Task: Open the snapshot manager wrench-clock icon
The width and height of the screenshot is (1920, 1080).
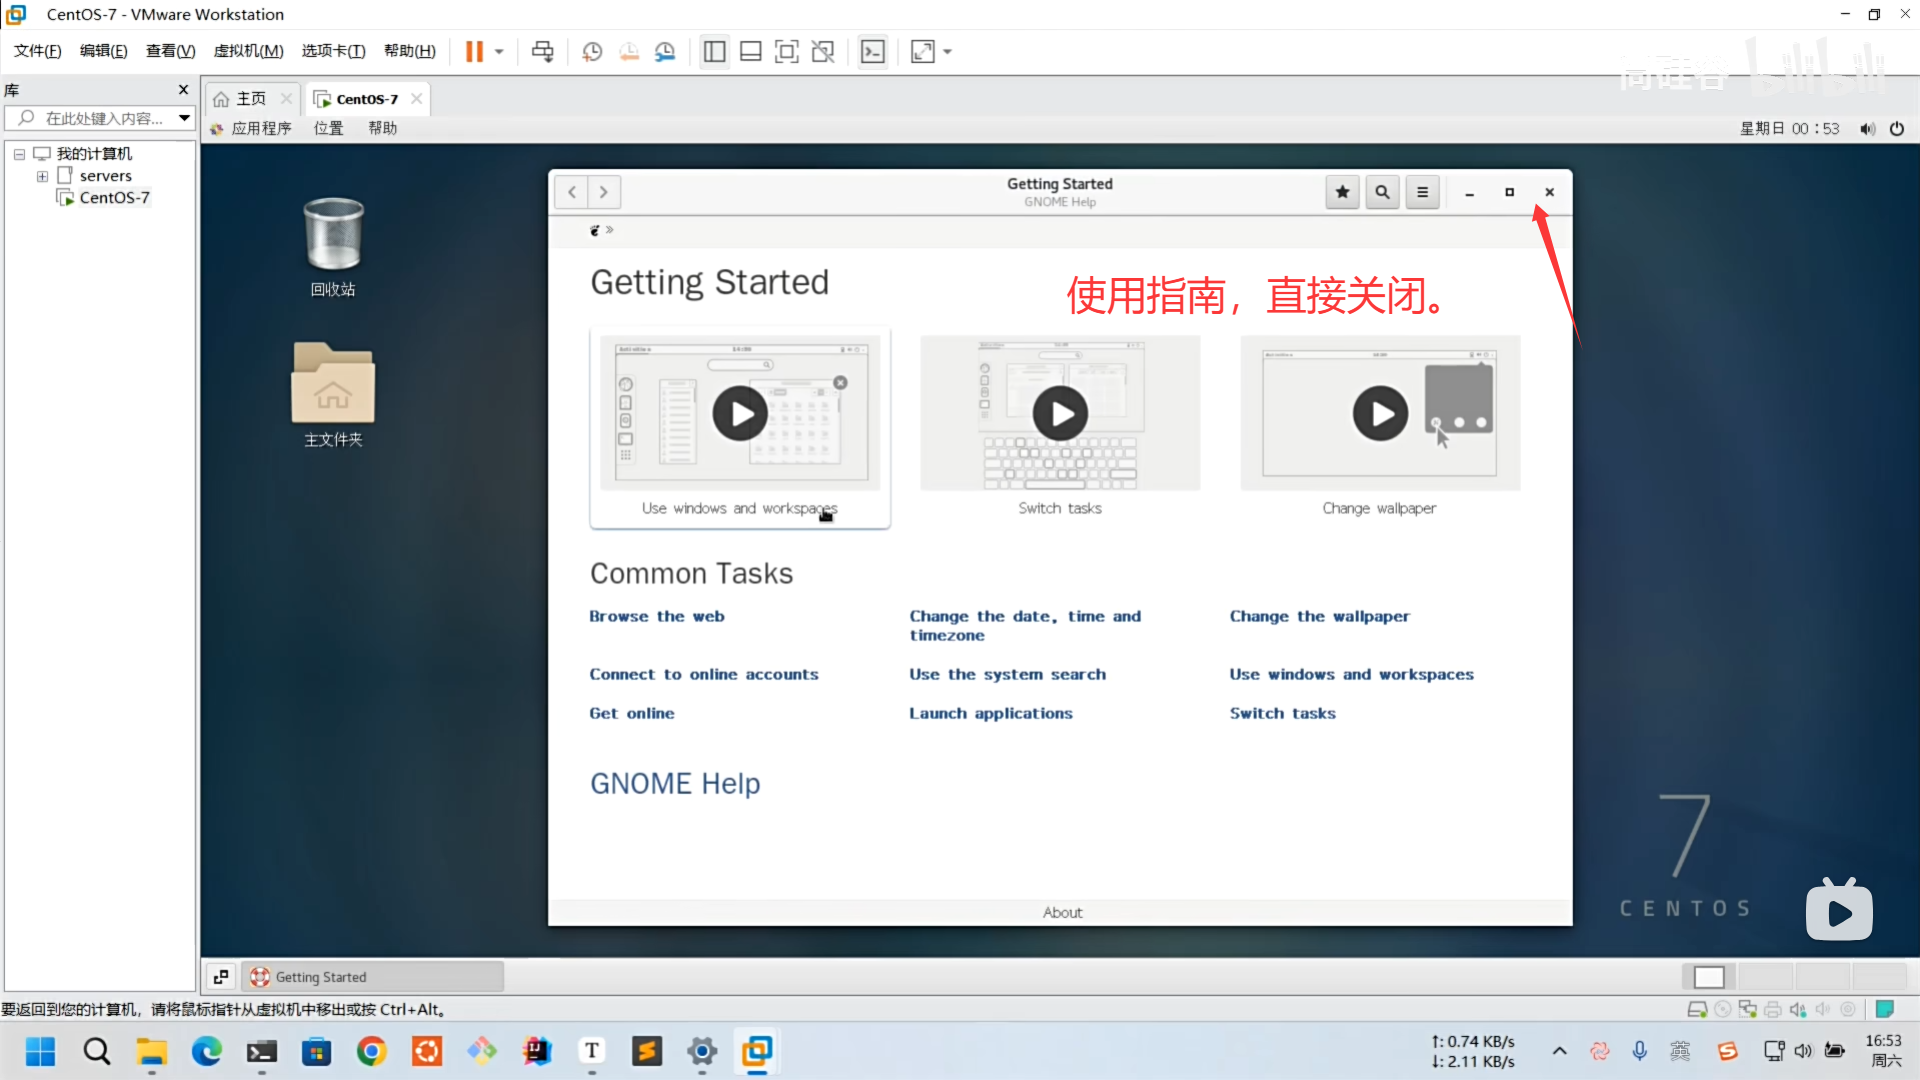Action: [x=665, y=52]
